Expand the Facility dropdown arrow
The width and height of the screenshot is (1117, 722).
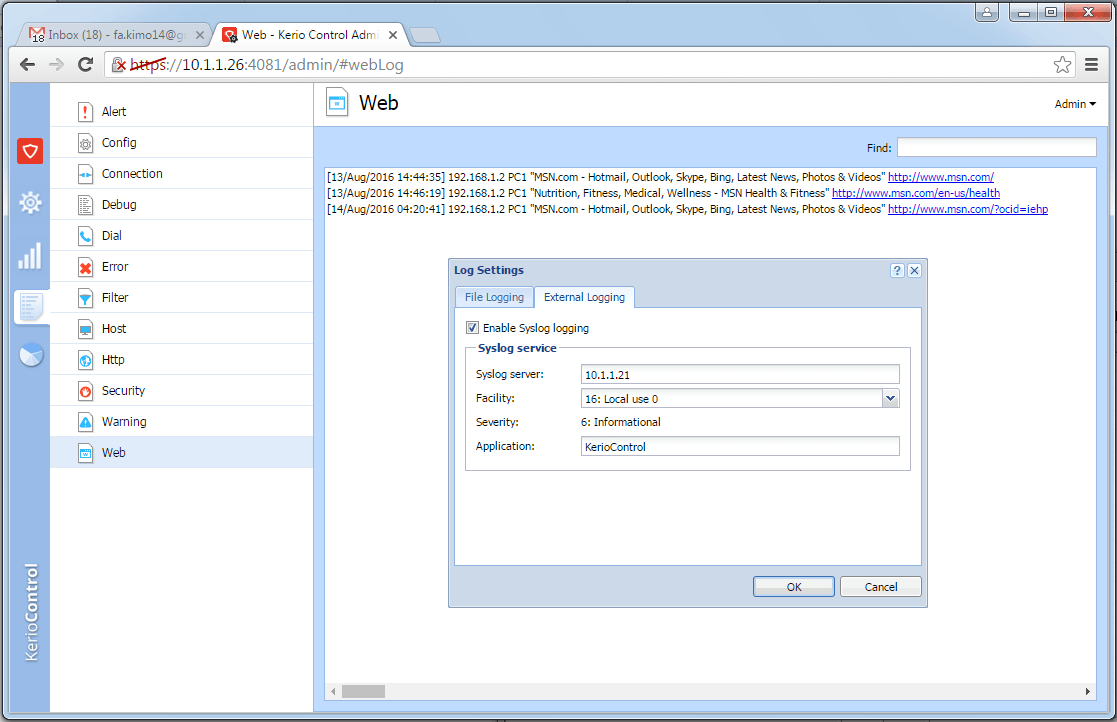[x=890, y=399]
